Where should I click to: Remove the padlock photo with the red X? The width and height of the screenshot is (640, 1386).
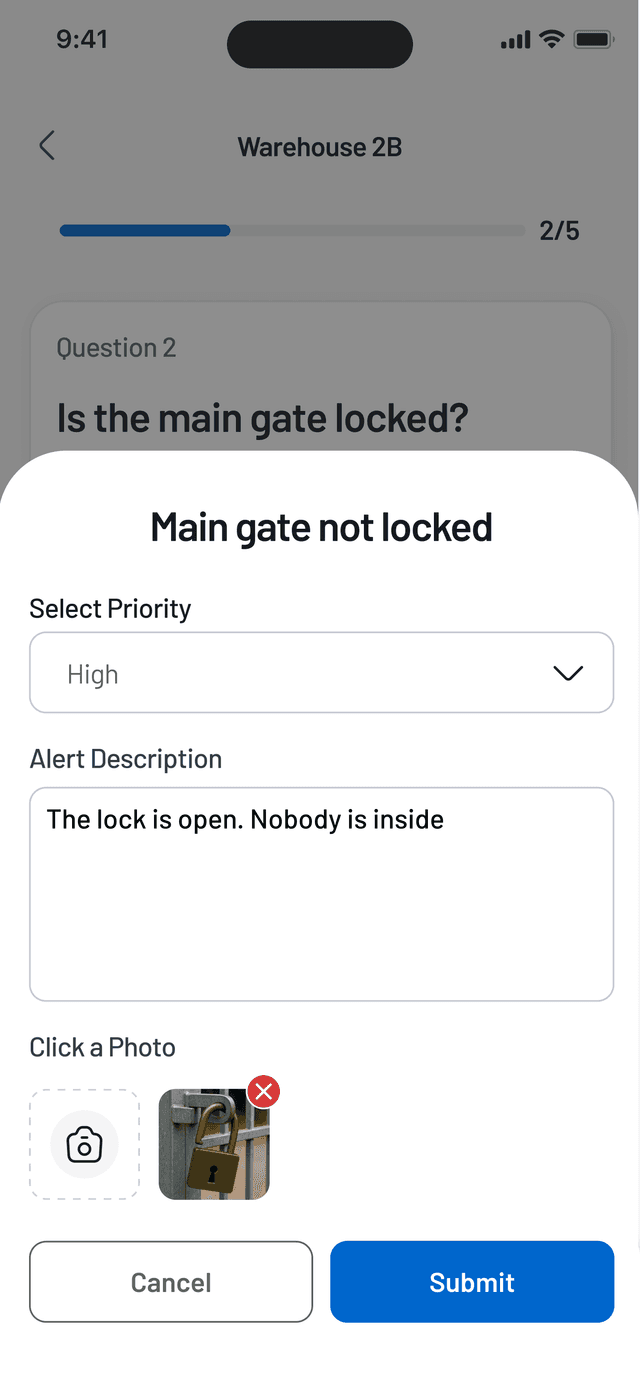click(x=263, y=1093)
